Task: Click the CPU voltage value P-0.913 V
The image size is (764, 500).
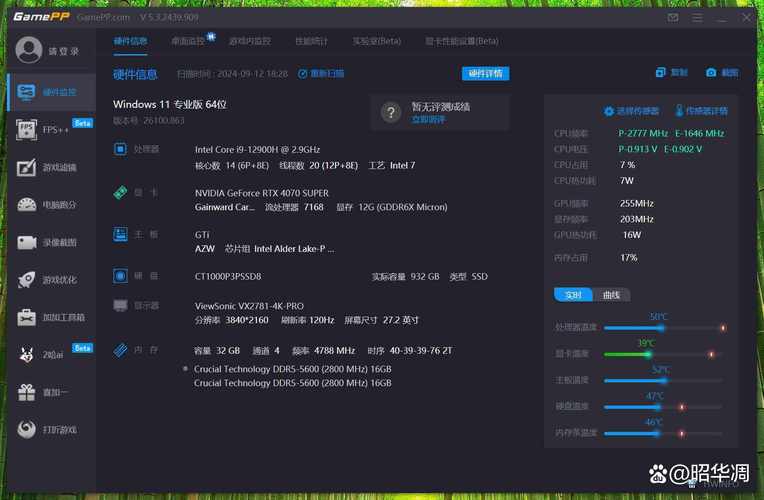Action: pyautogui.click(x=638, y=149)
